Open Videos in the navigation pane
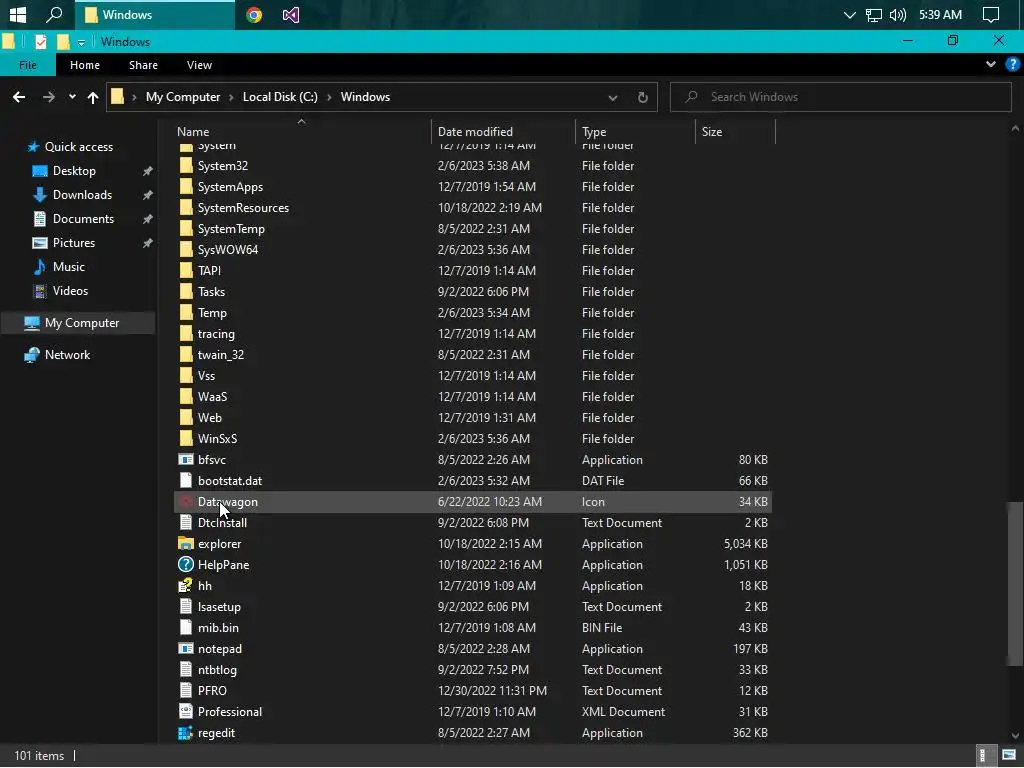 pyautogui.click(x=70, y=291)
